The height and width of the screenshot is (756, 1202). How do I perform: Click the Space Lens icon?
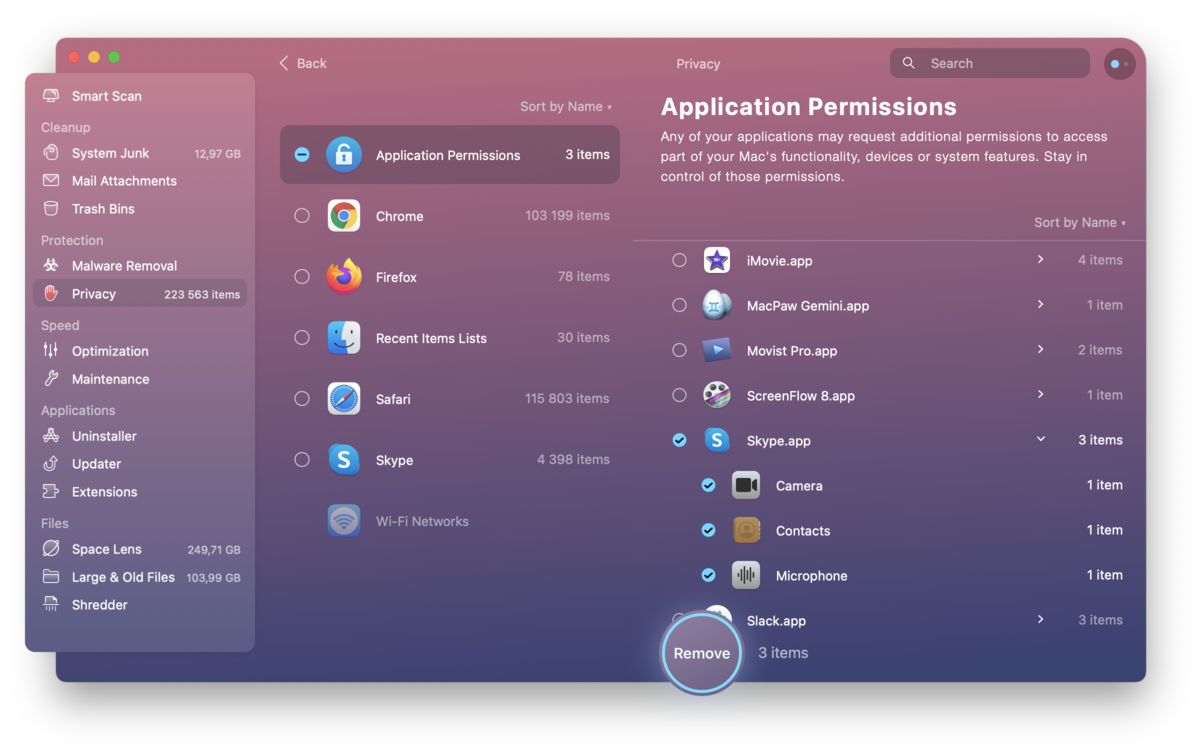(51, 549)
